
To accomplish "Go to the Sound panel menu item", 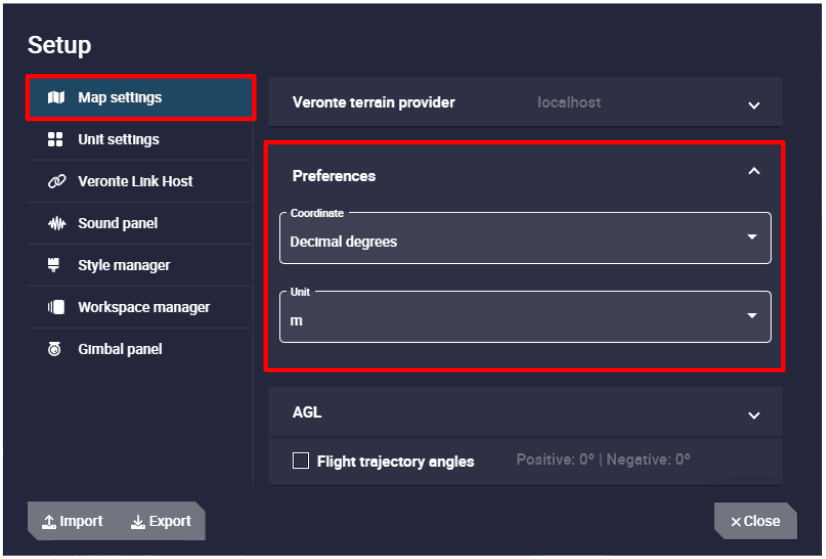I will point(117,224).
